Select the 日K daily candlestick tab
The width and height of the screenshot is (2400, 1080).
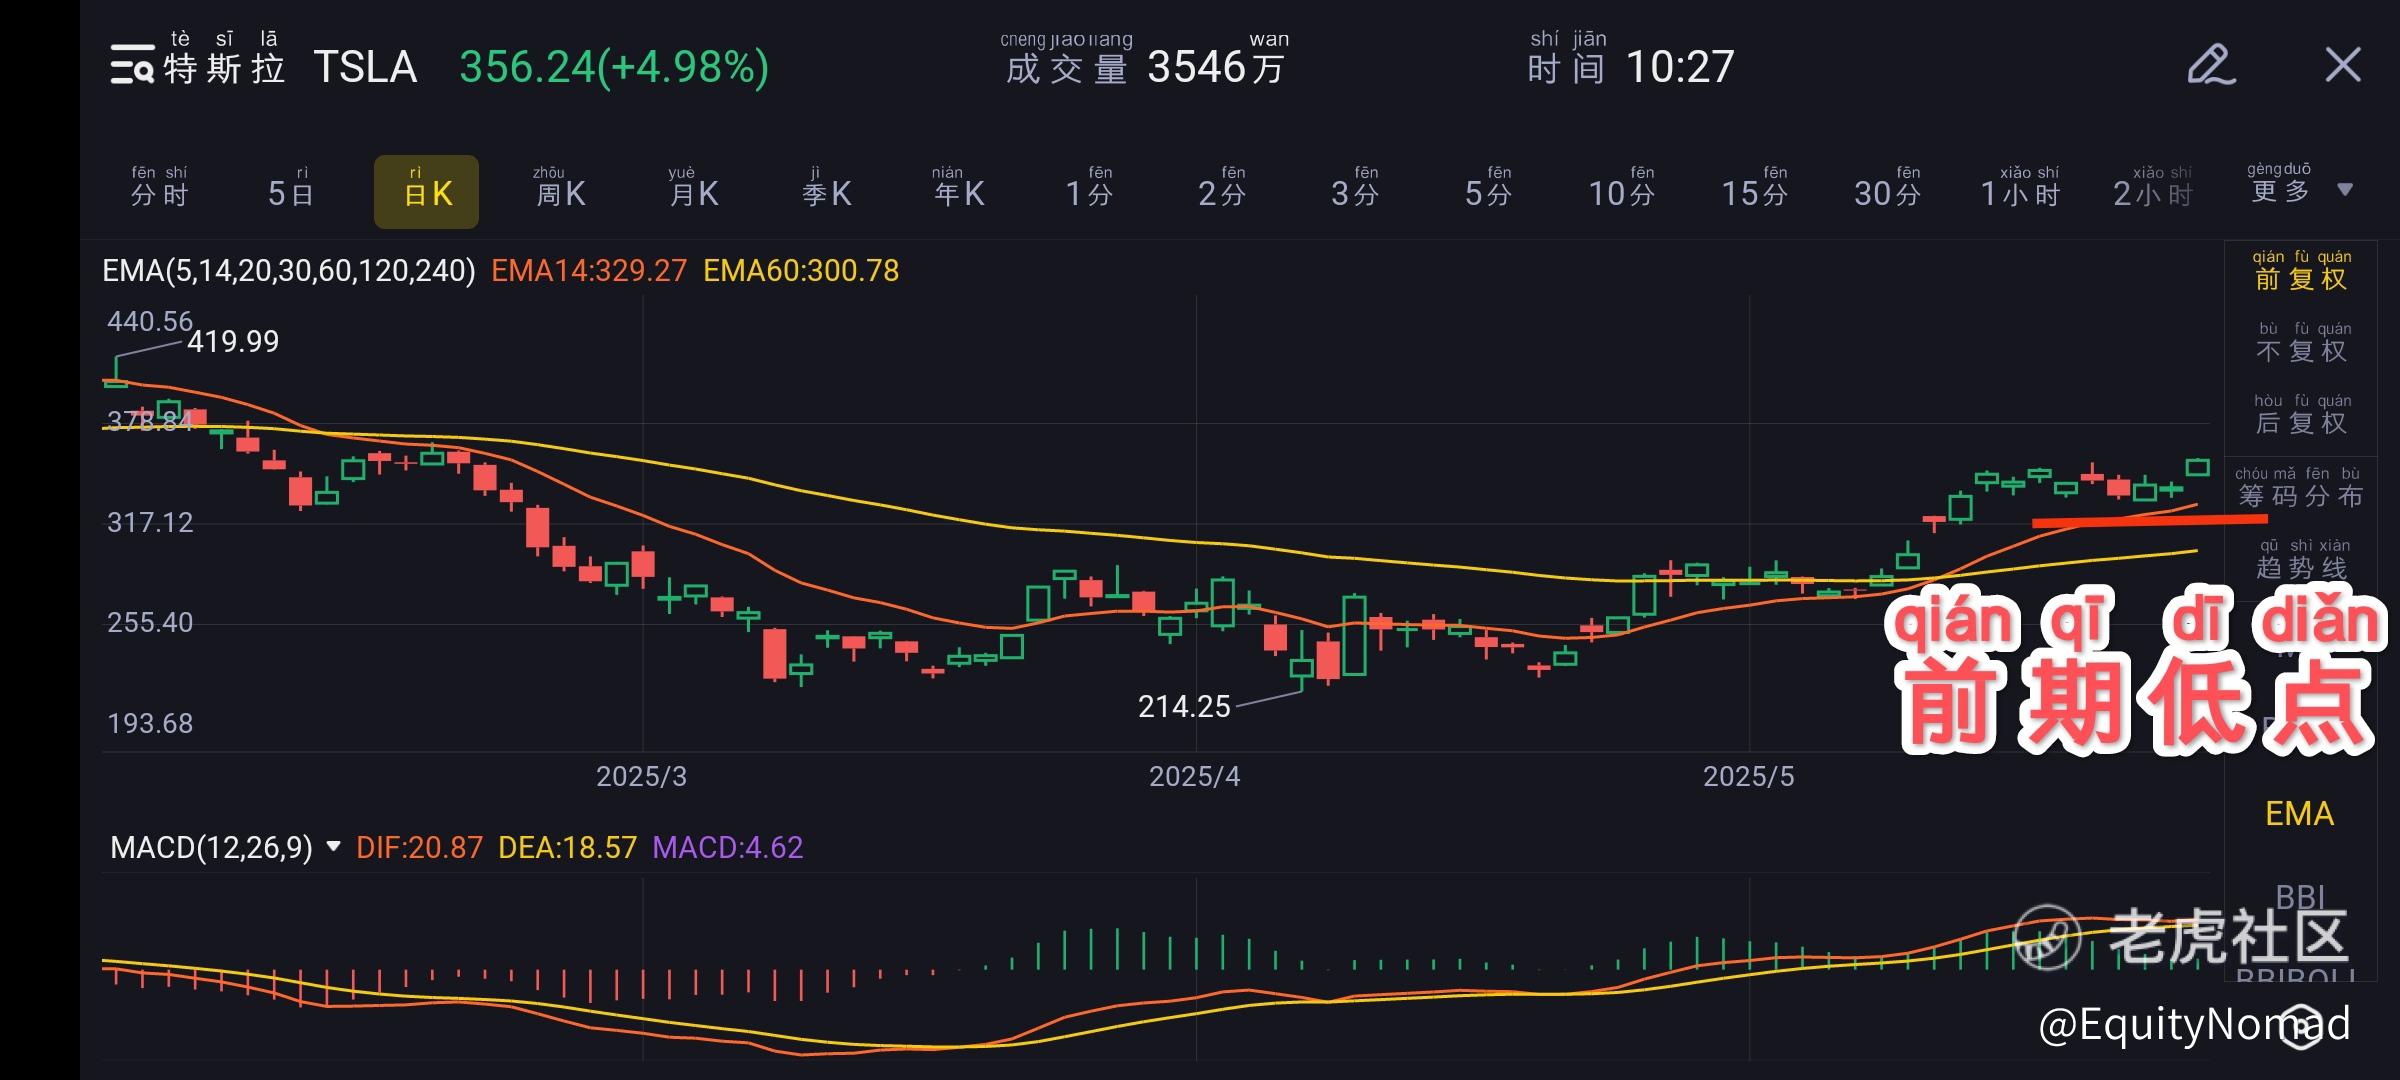point(427,192)
